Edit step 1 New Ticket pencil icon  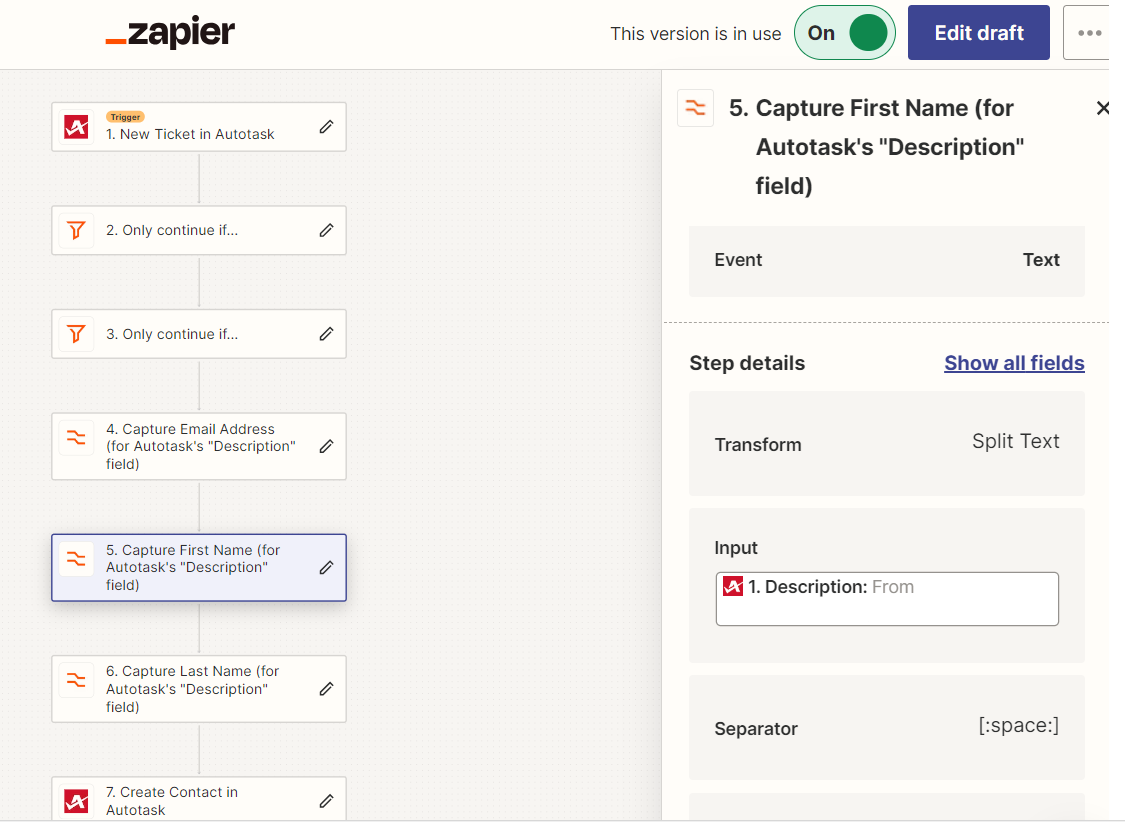click(x=326, y=127)
